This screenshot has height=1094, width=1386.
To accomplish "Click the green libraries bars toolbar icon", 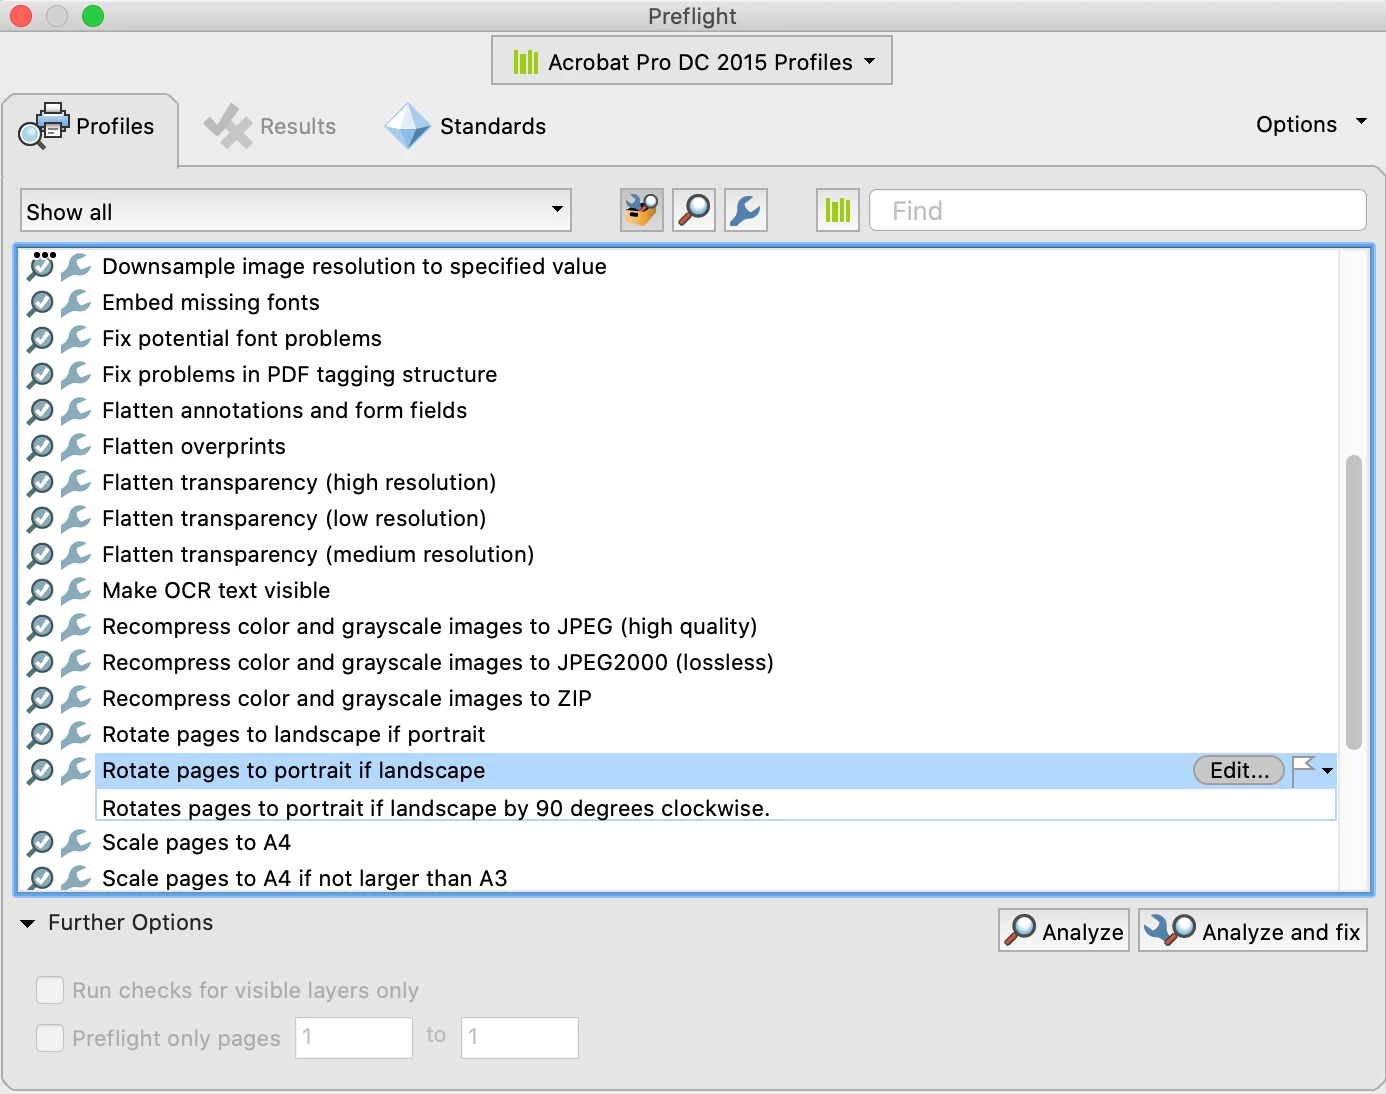I will tap(838, 210).
